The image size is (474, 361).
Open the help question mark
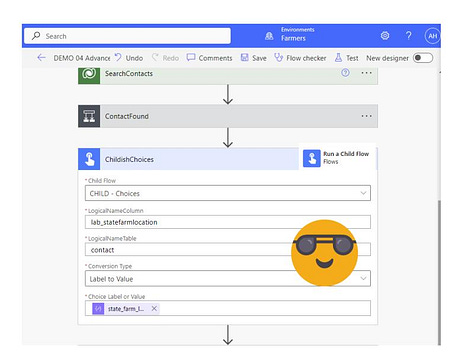click(409, 35)
